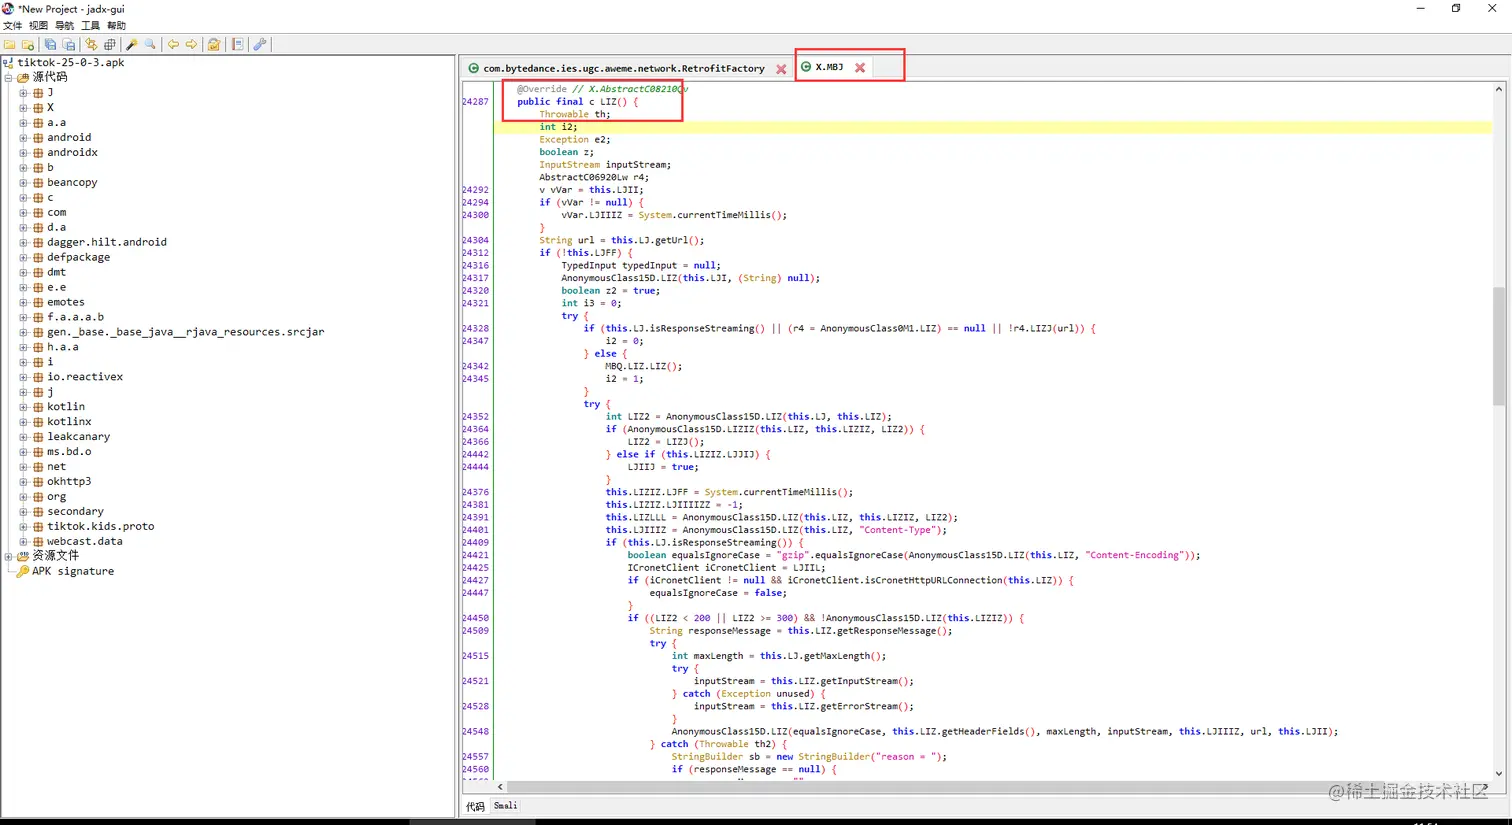Toggle the Flatten packages icon
1512x825 pixels.
[110, 45]
